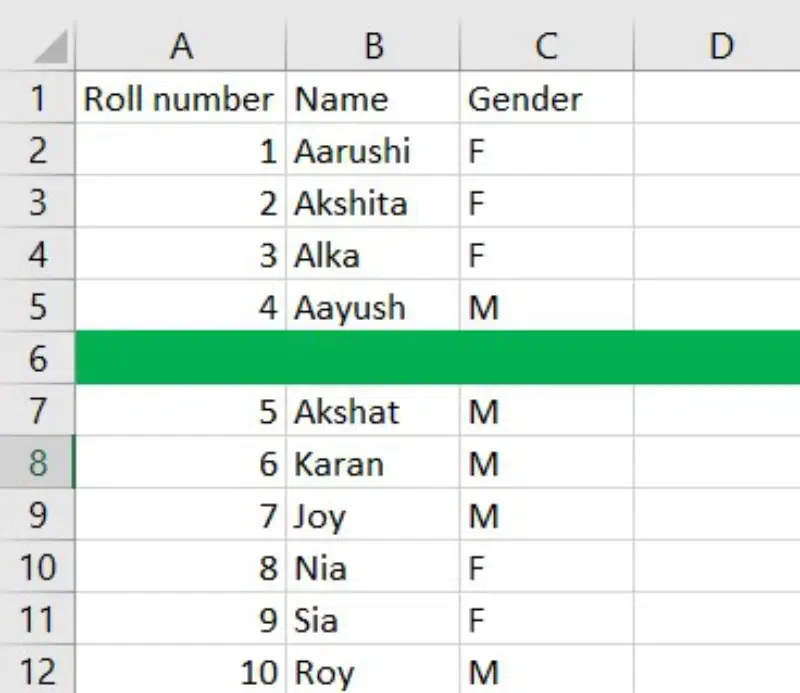Select column A header
Viewport: 800px width, 693px height.
(x=181, y=46)
